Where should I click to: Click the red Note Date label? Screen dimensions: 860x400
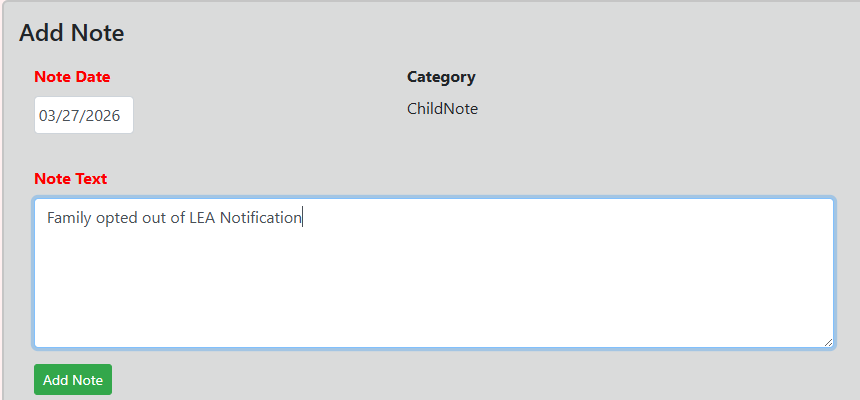tap(72, 77)
